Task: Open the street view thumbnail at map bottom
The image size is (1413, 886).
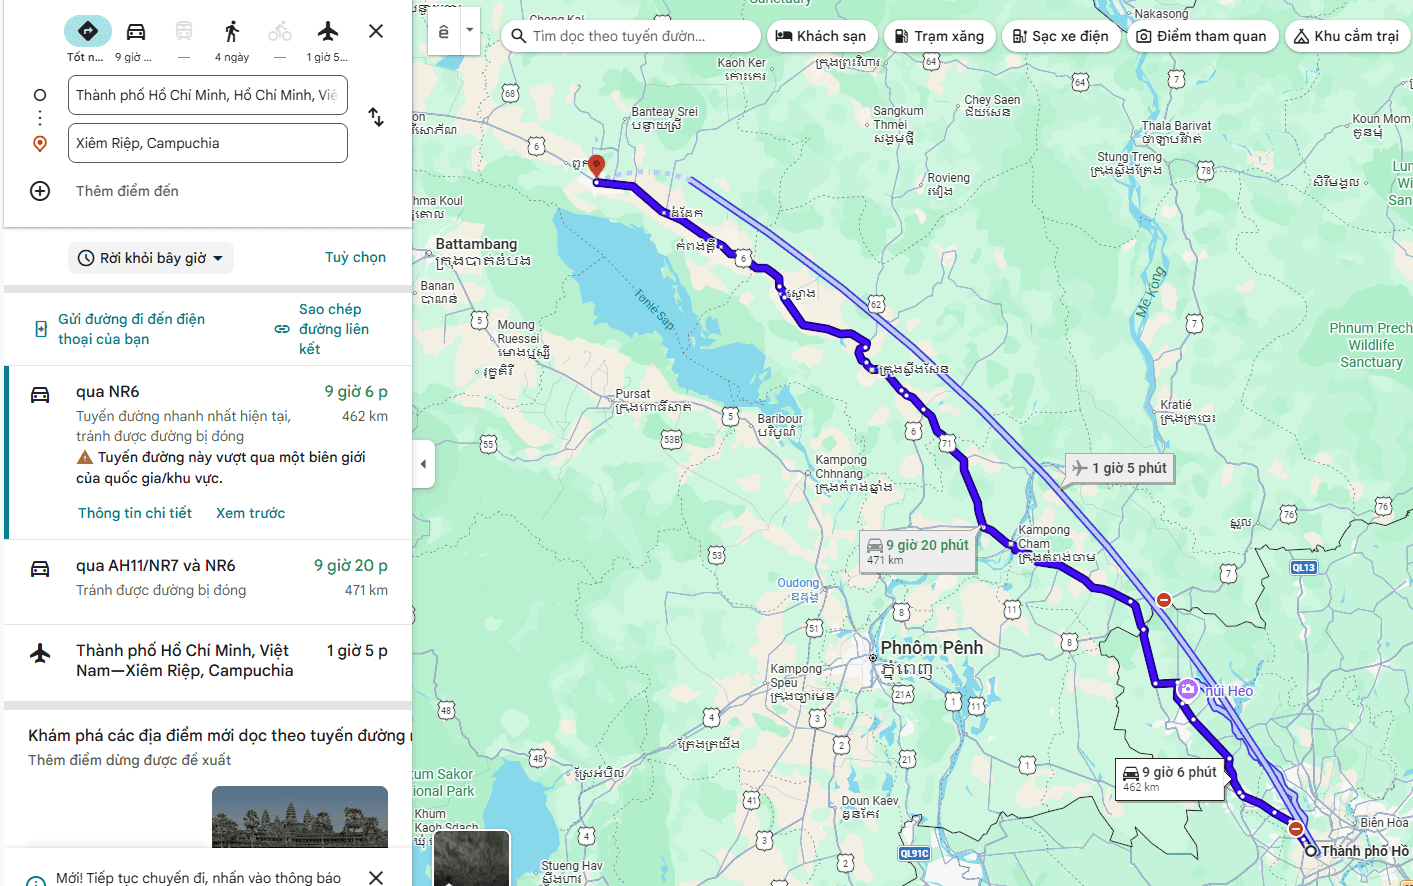Action: click(472, 858)
